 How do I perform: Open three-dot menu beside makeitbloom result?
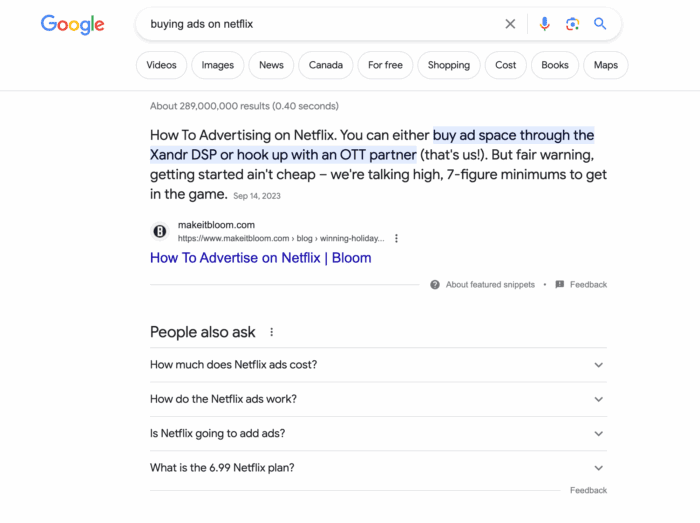(397, 239)
